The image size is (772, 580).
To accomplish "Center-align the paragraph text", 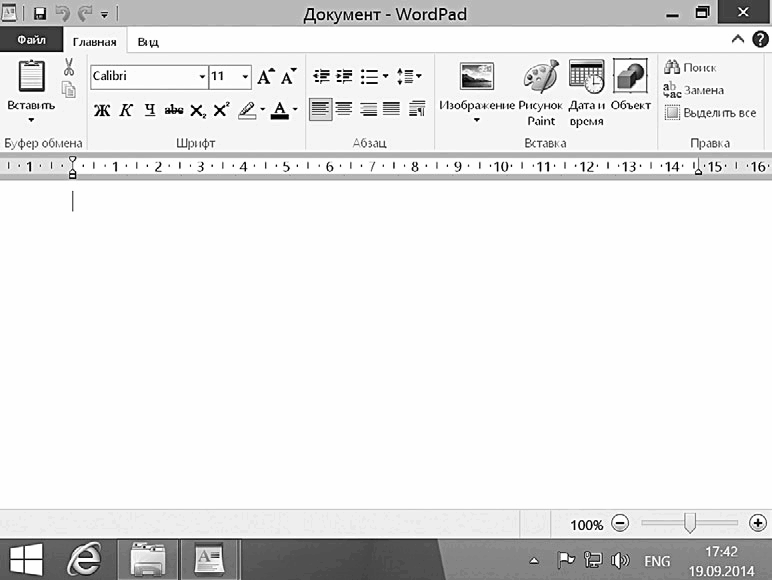I will 344,109.
